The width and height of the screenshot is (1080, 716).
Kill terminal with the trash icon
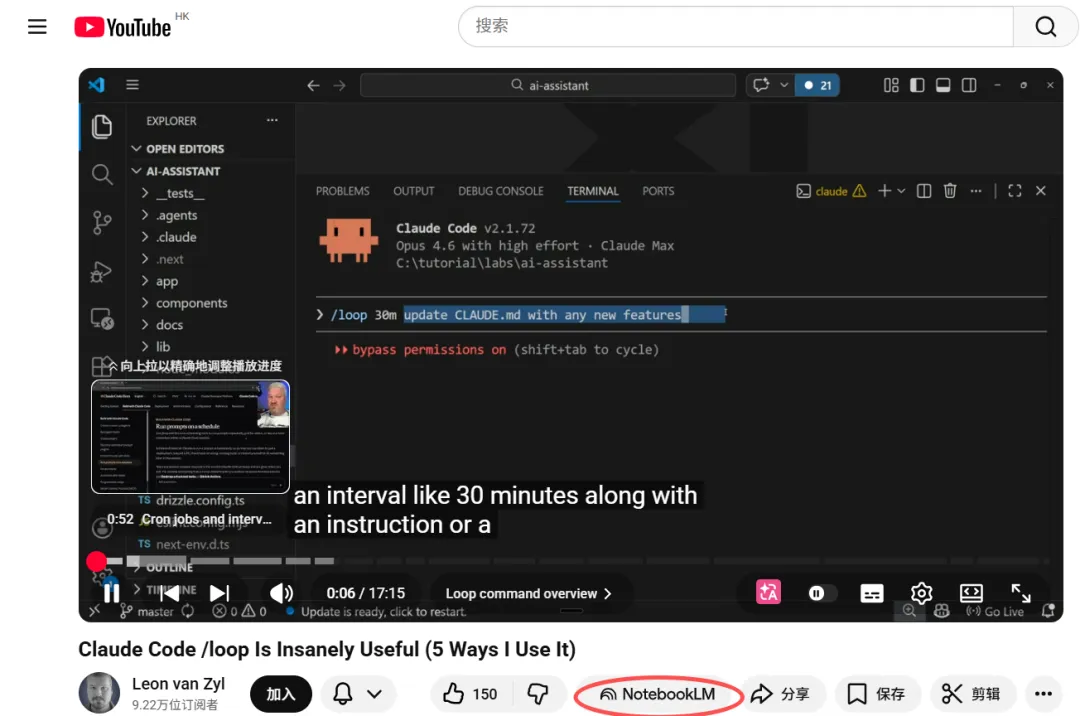(950, 191)
